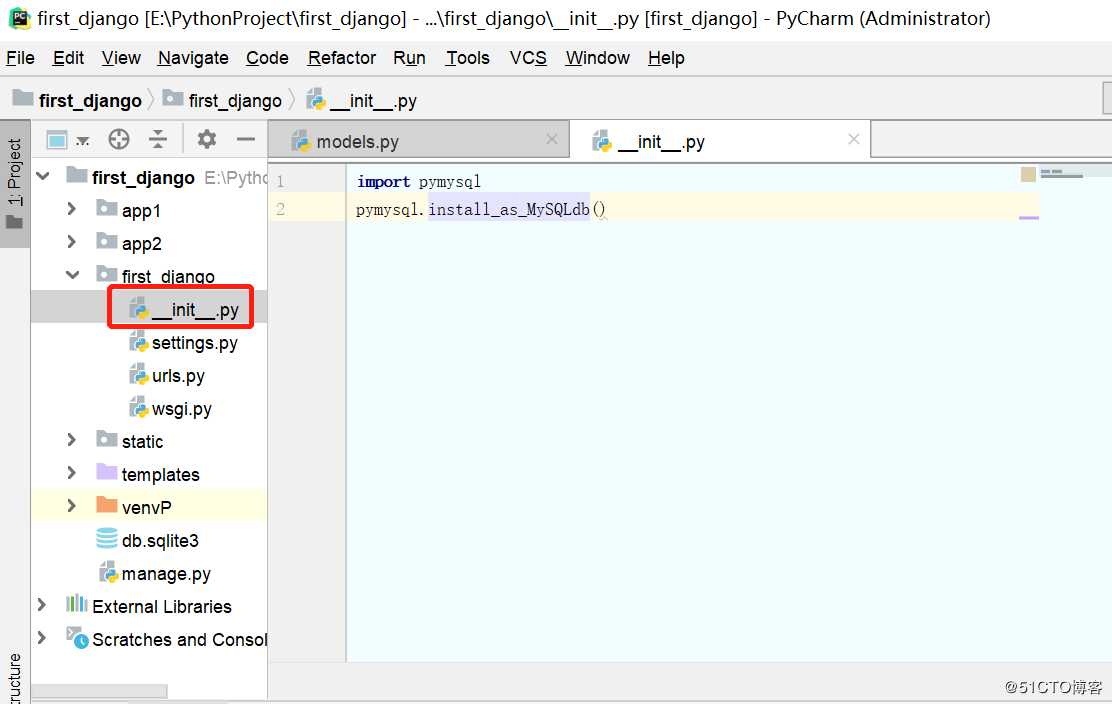Toggle the Structure side tab
The height and width of the screenshot is (704, 1112).
pos(14,678)
